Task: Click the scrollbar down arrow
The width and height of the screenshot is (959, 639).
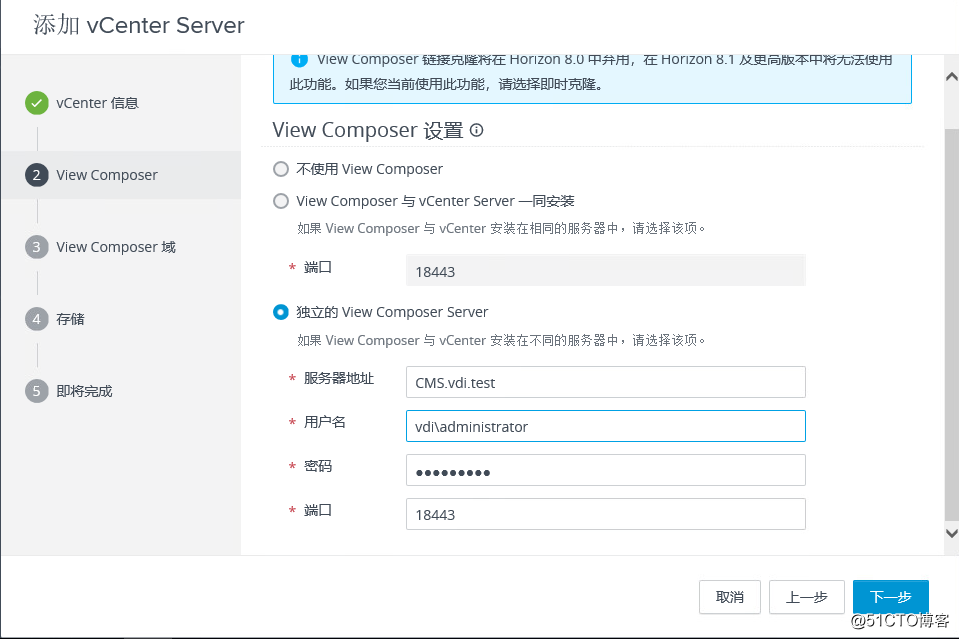Action: point(952,533)
